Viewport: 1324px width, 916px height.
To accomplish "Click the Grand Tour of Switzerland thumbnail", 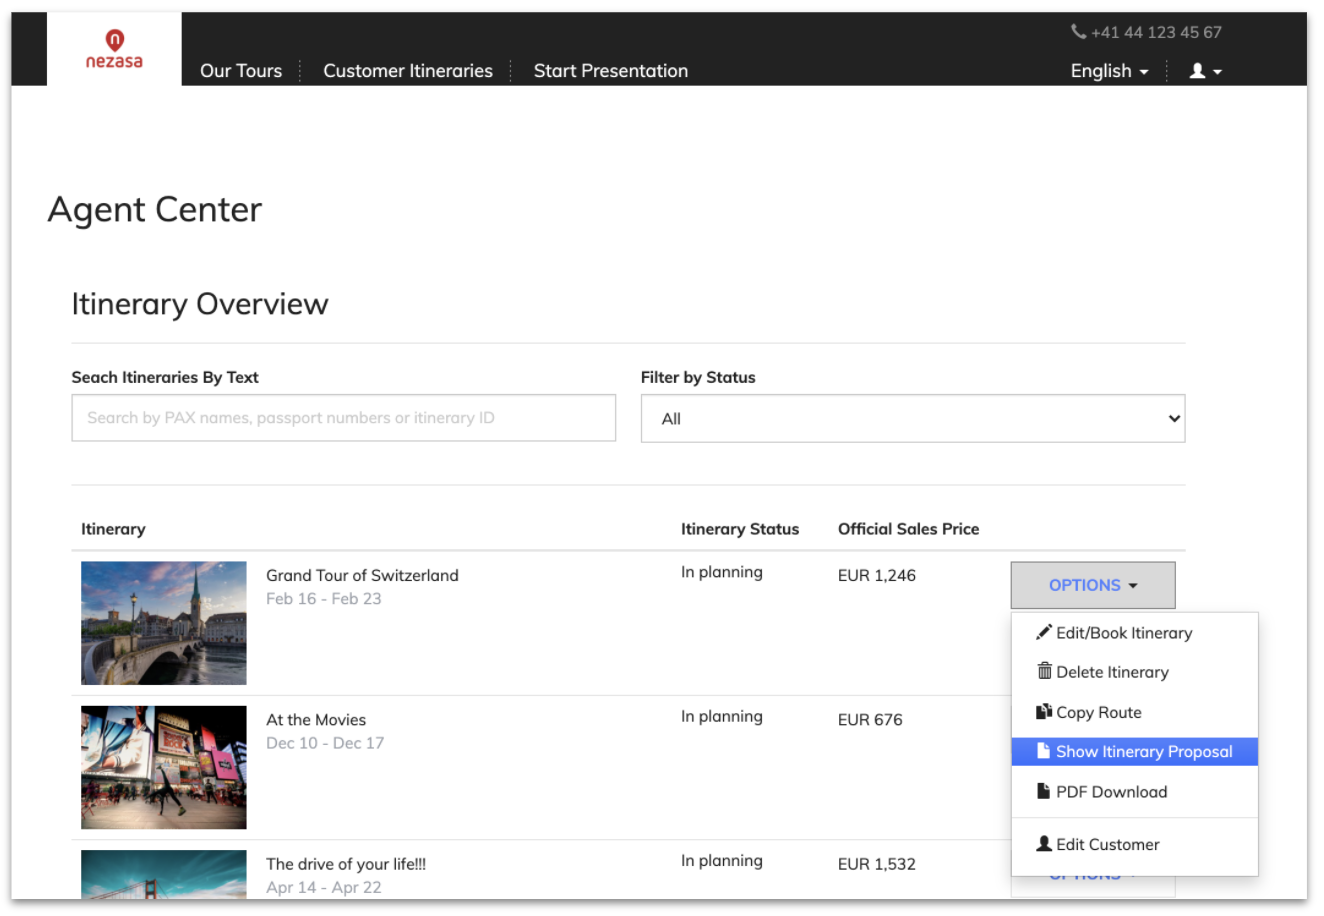I will coord(164,623).
